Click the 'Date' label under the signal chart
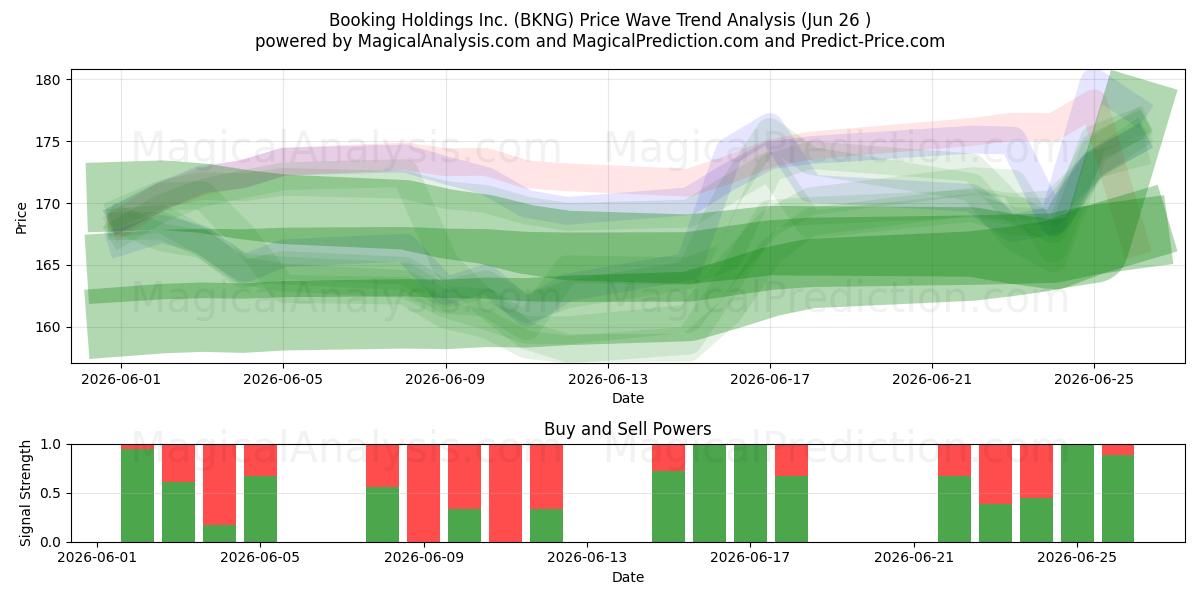 coord(628,577)
